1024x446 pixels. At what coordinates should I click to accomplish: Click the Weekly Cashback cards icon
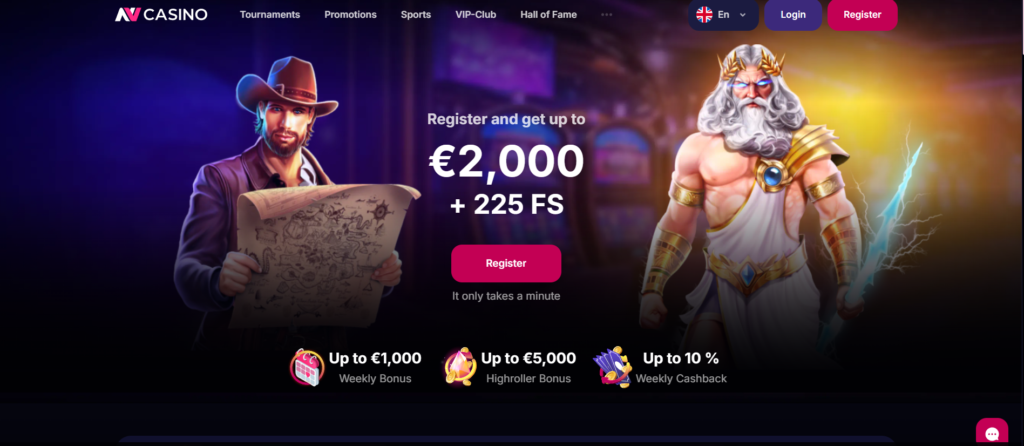pos(613,367)
